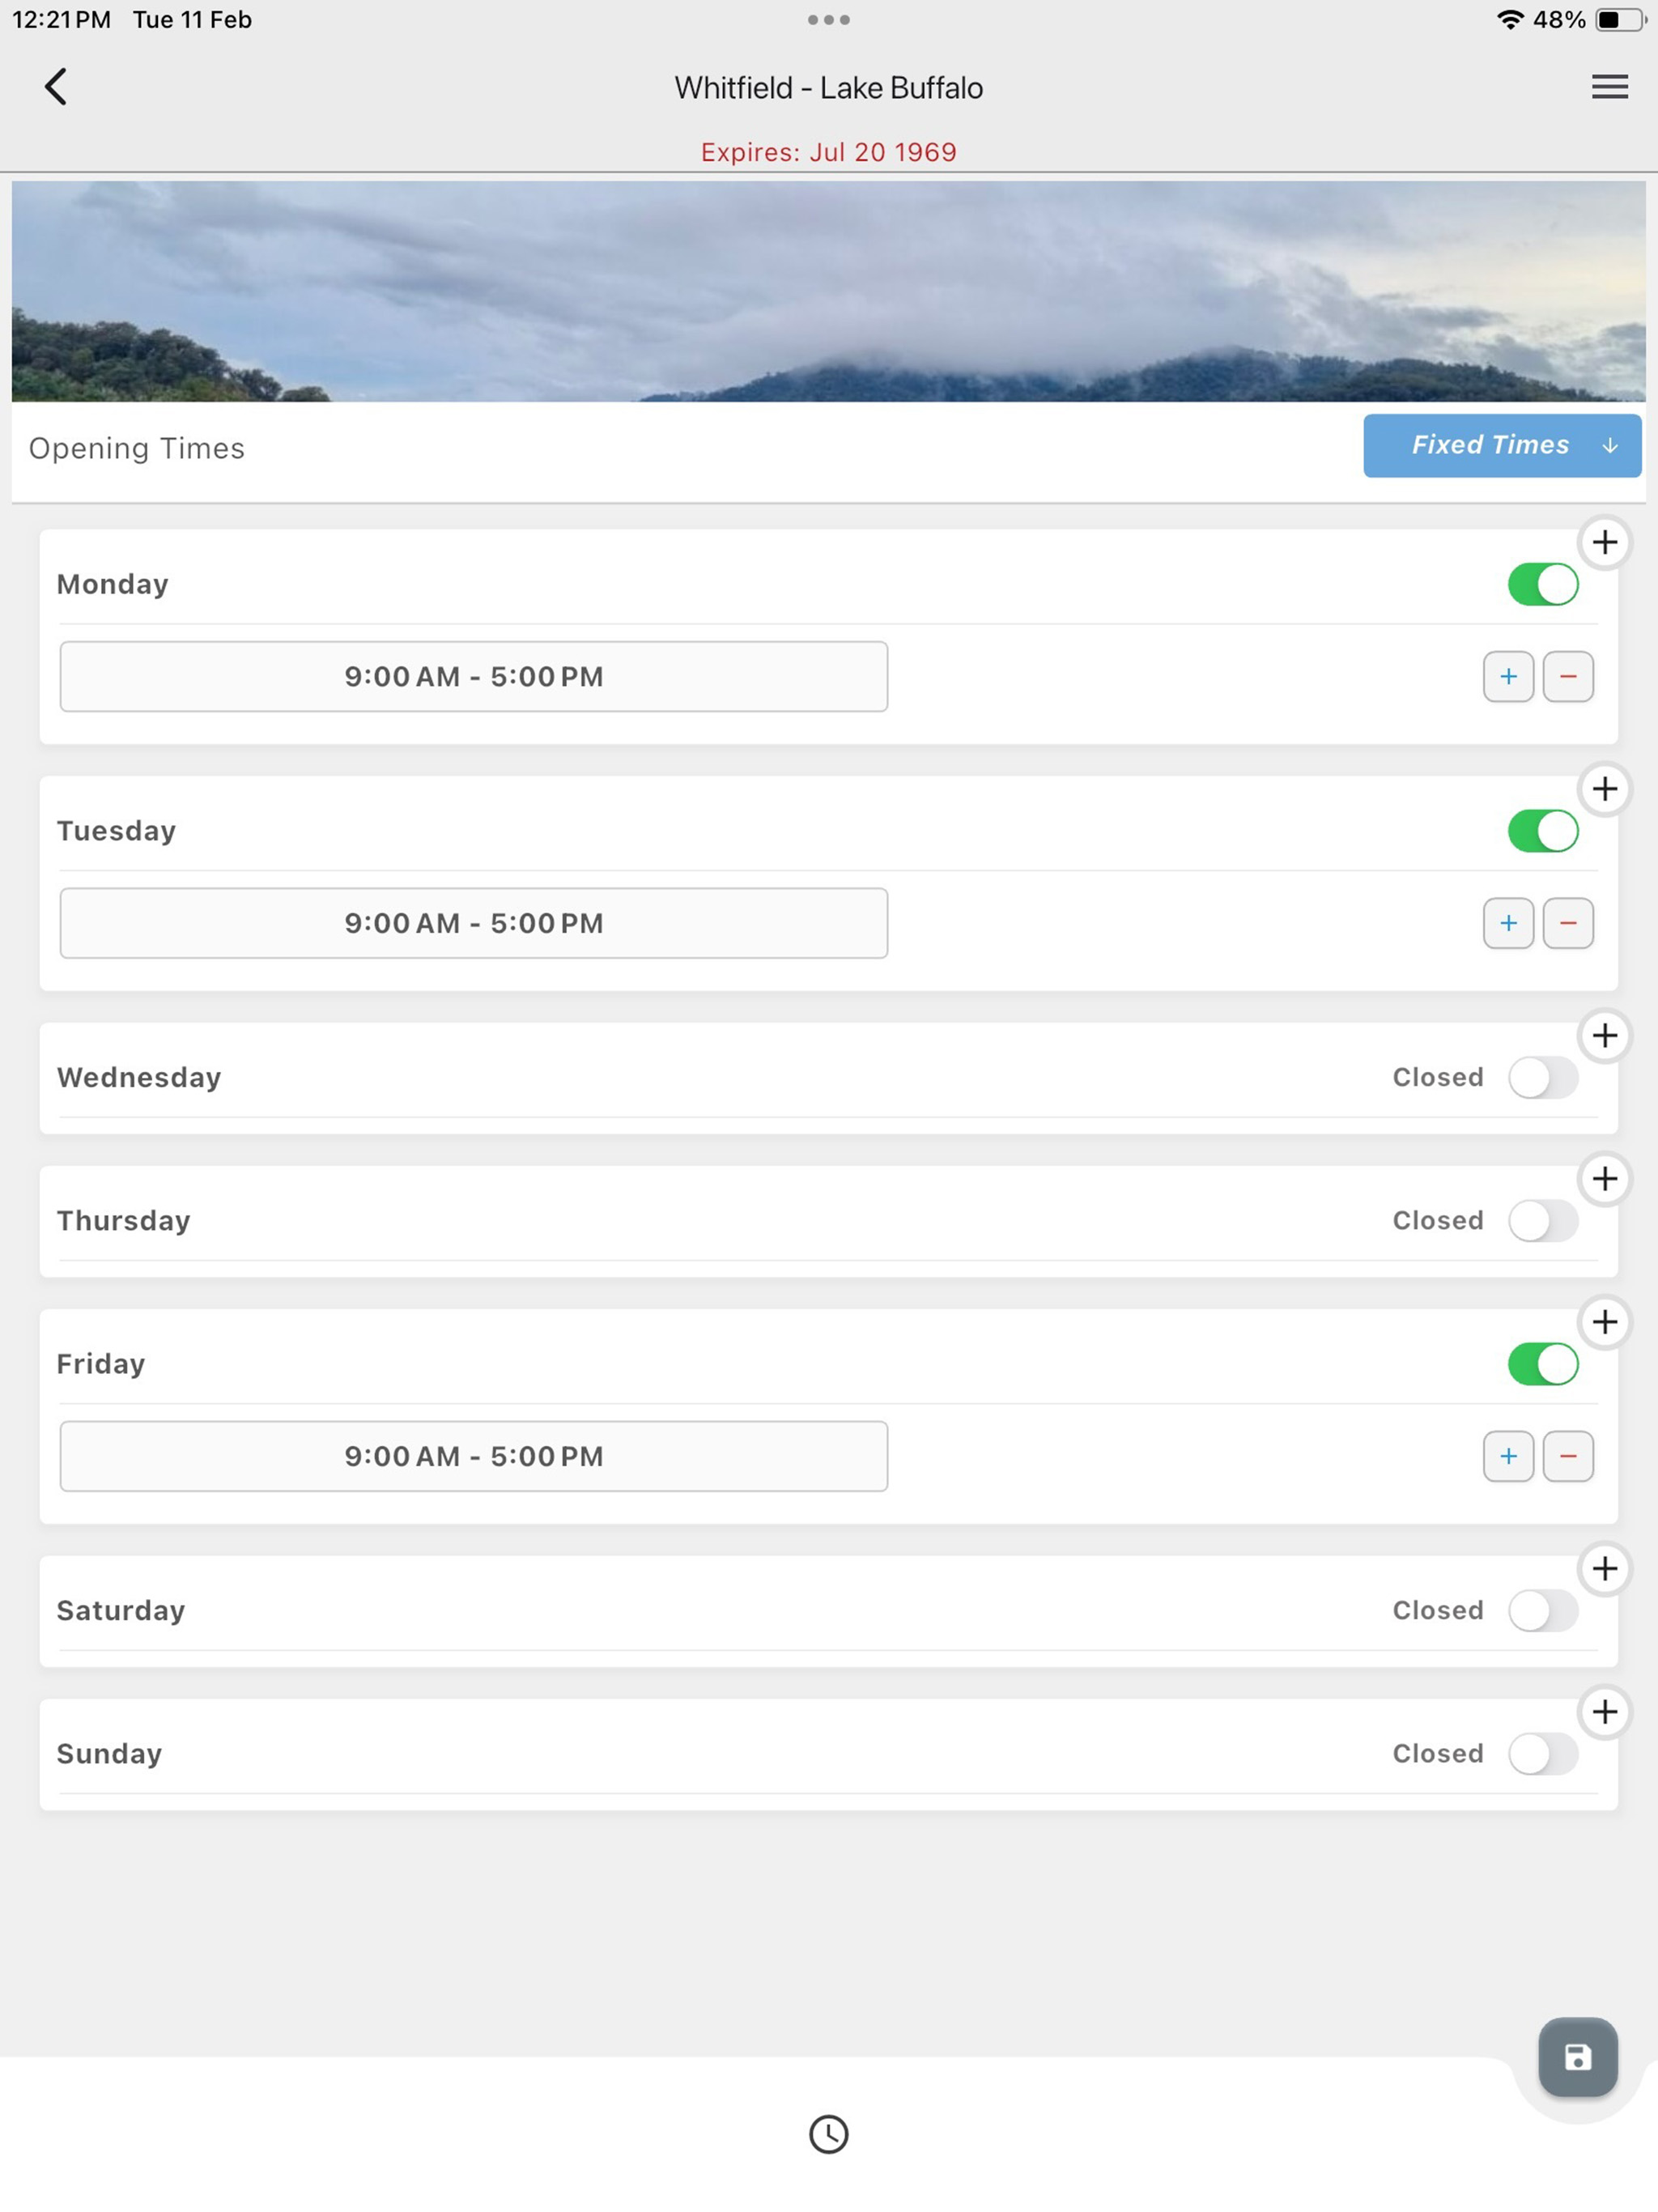
Task: Tap the battery indicator
Action: [x=1619, y=20]
